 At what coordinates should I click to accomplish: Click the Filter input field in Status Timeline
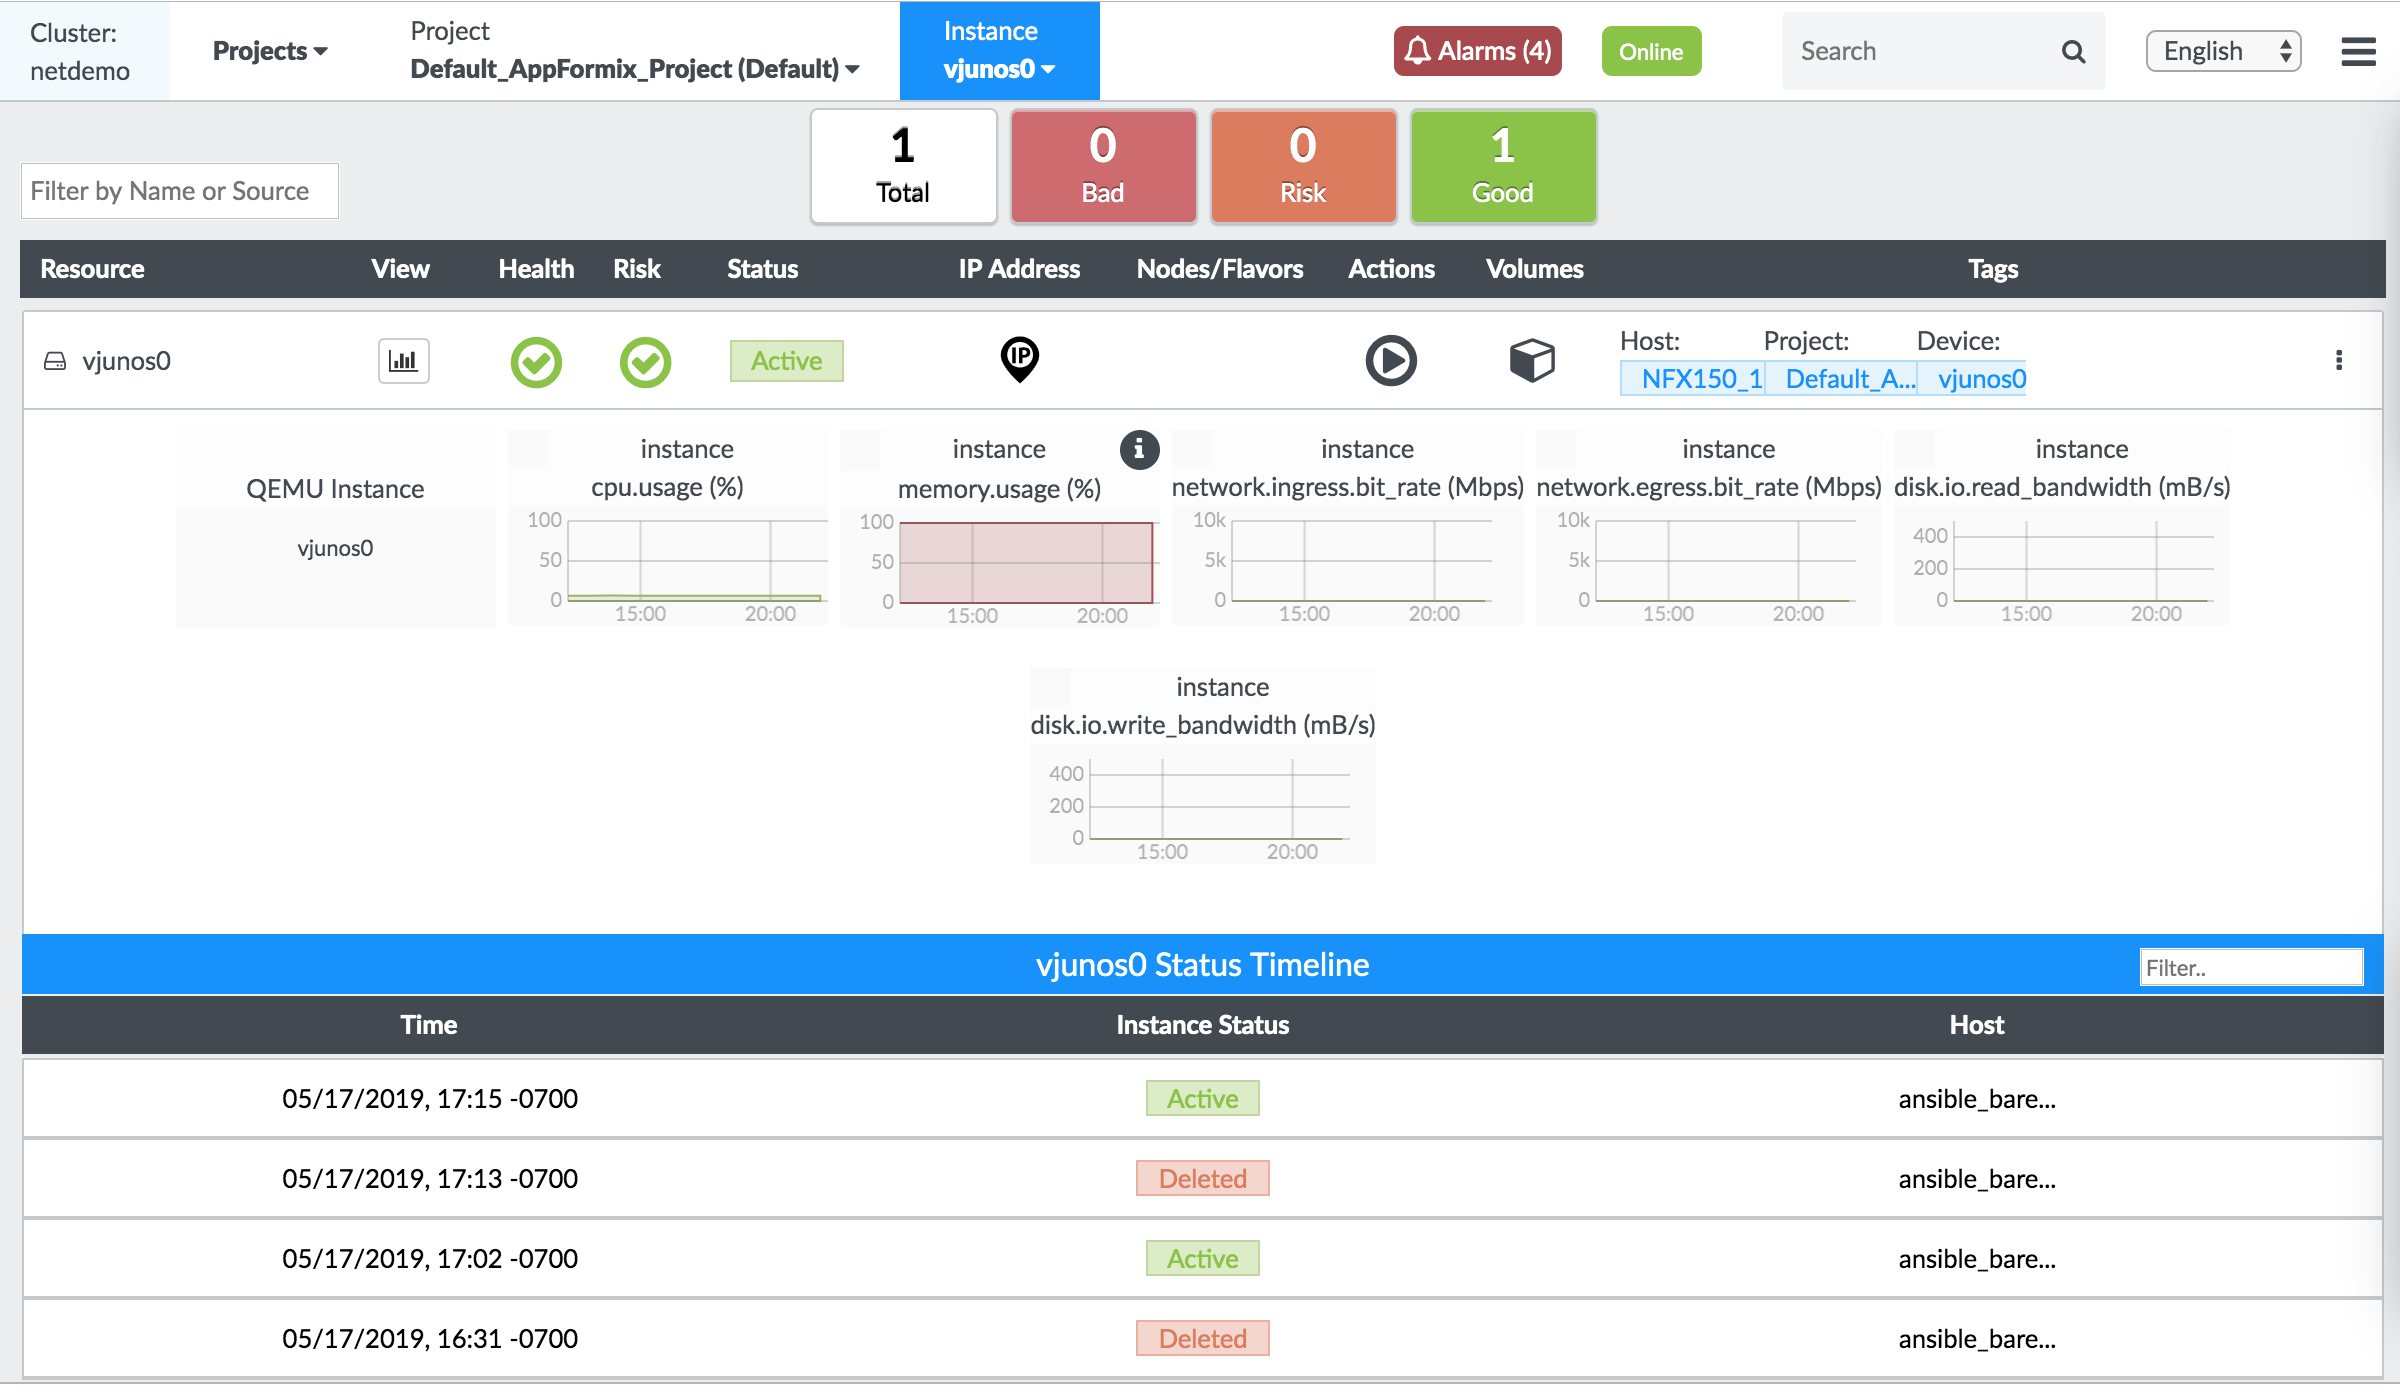point(2251,967)
